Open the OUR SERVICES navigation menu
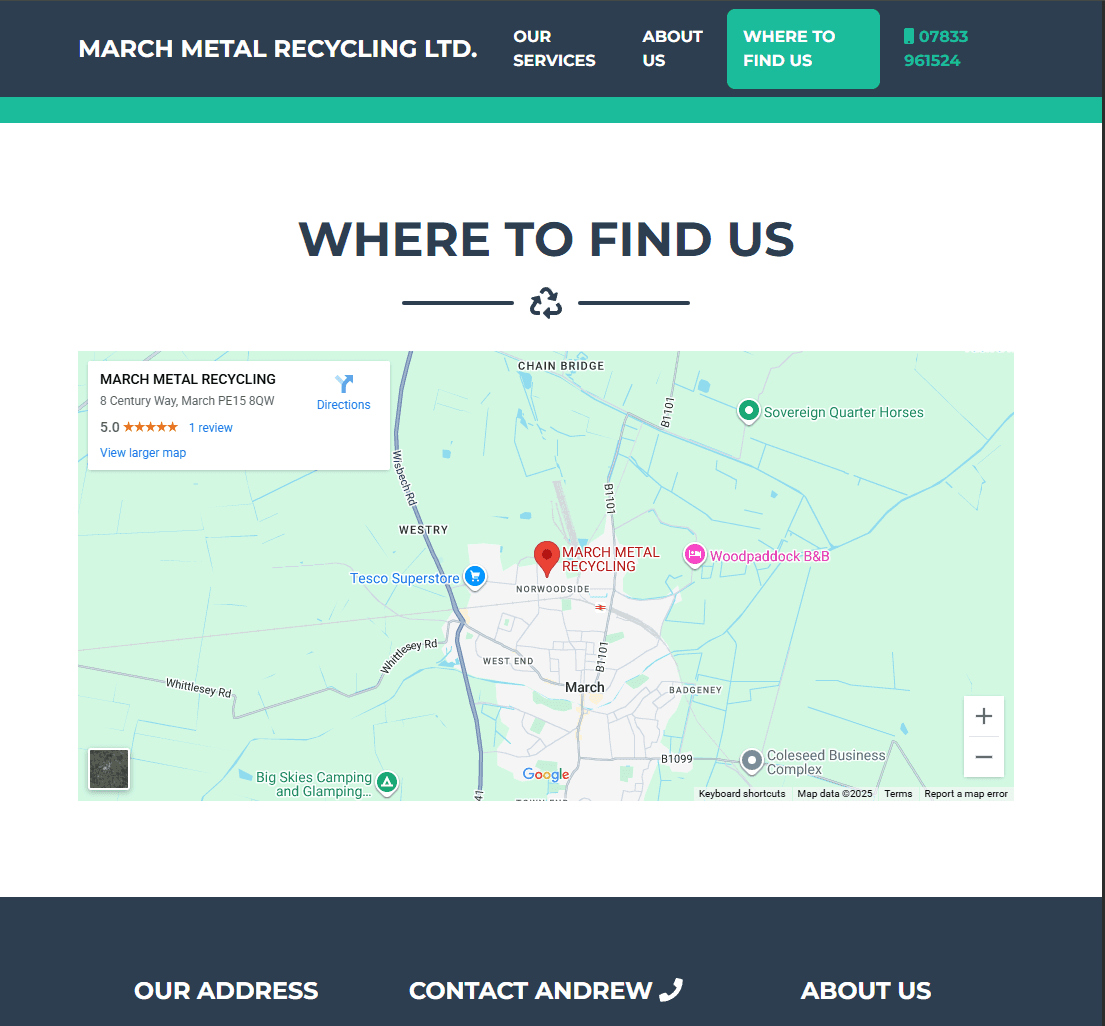Screen dimensions: 1105x1026 pos(554,48)
